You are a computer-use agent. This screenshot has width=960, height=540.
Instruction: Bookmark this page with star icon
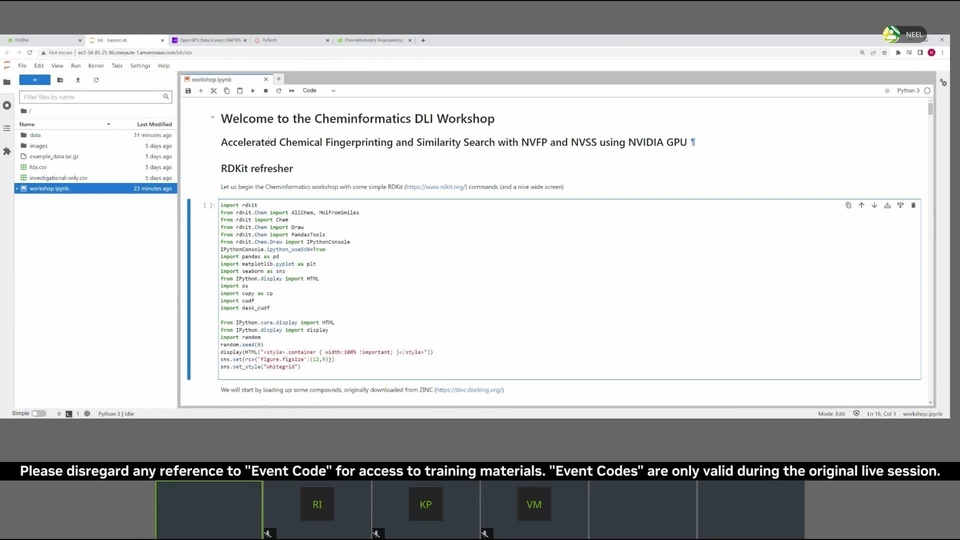pyautogui.click(x=884, y=53)
